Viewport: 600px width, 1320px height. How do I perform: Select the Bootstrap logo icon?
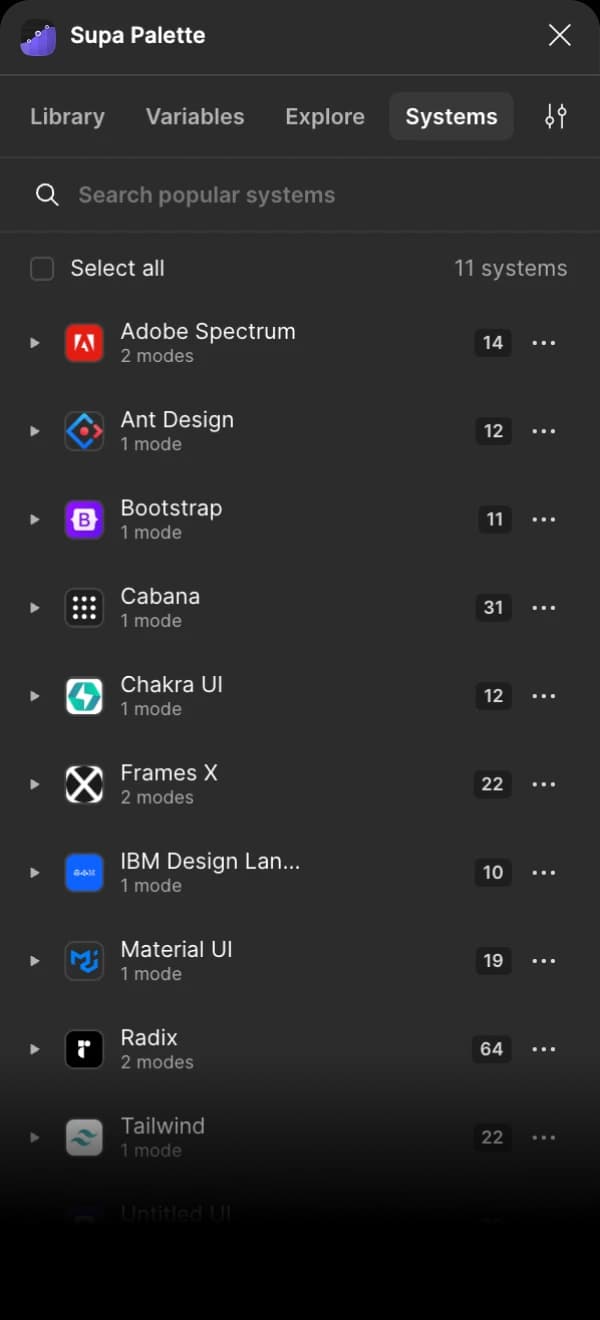[84, 519]
